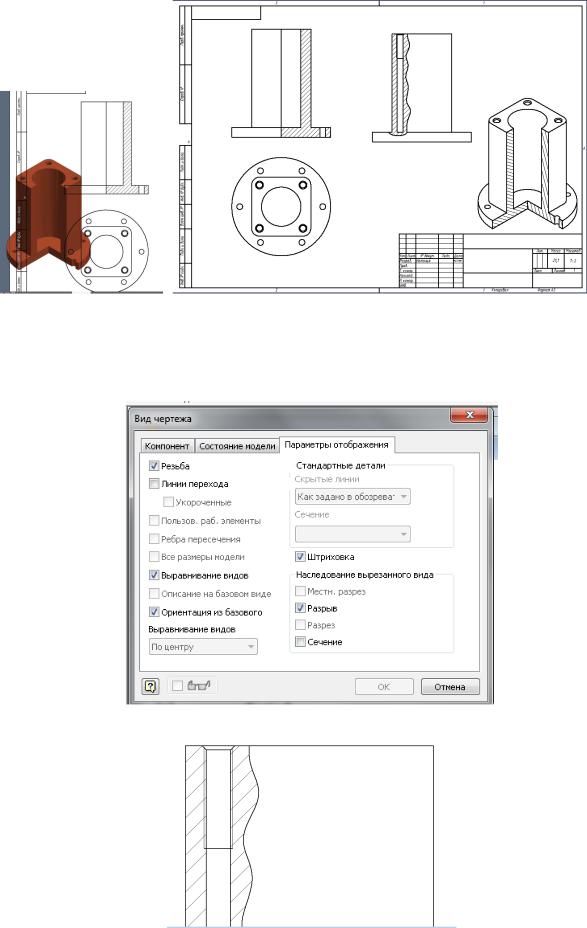Open the empty Сечение combo box
The width and height of the screenshot is (587, 928).
pyautogui.click(x=353, y=534)
